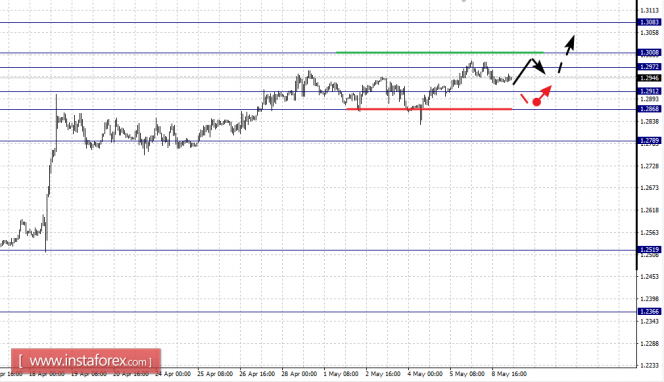Select the red horizontal support line
Image resolution: width=664 pixels, height=382 pixels.
click(429, 109)
